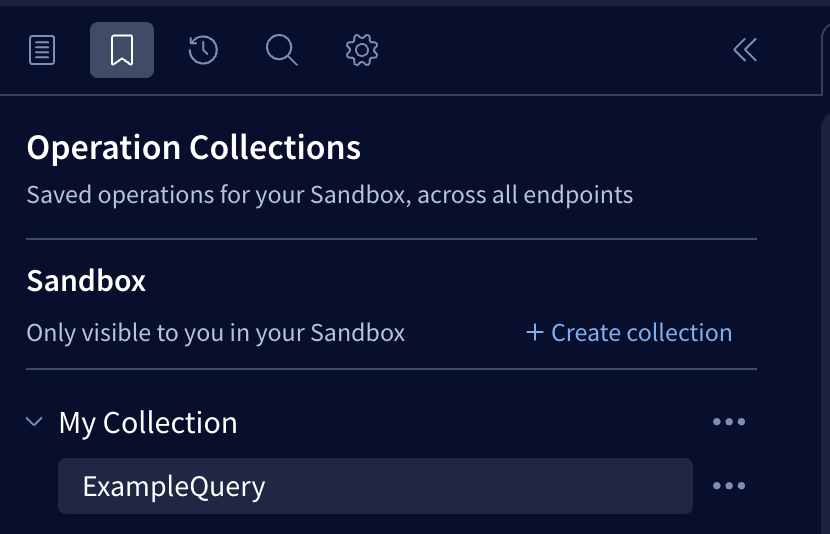Open the ExampleQuery three-dot options menu
Image resolution: width=830 pixels, height=534 pixels.
click(729, 486)
